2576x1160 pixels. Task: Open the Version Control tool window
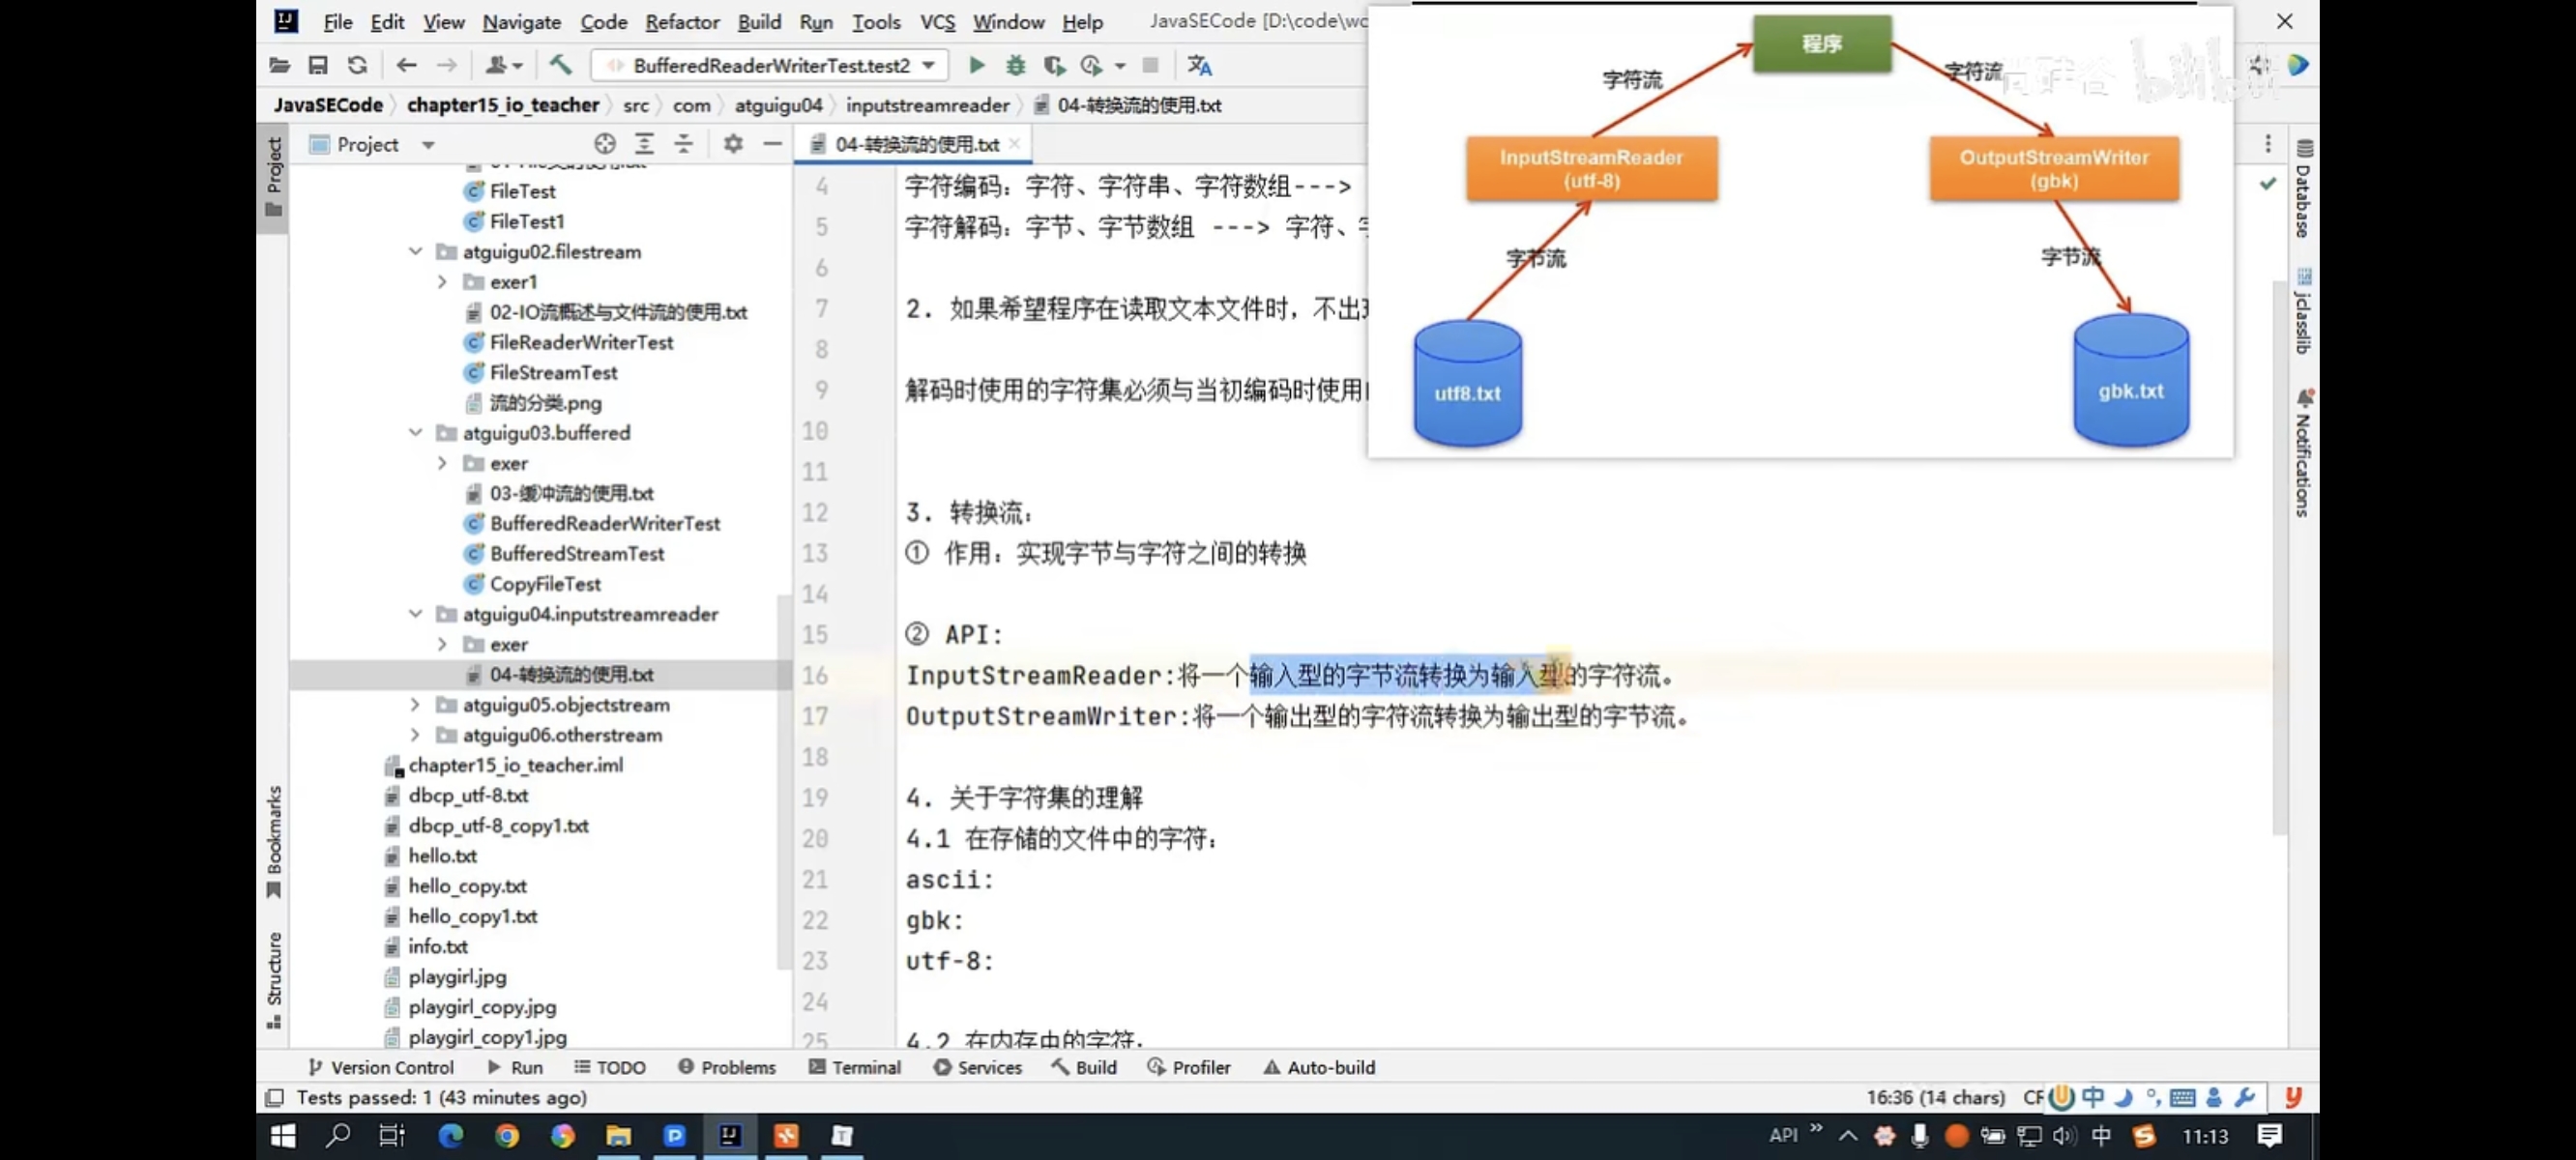click(381, 1067)
